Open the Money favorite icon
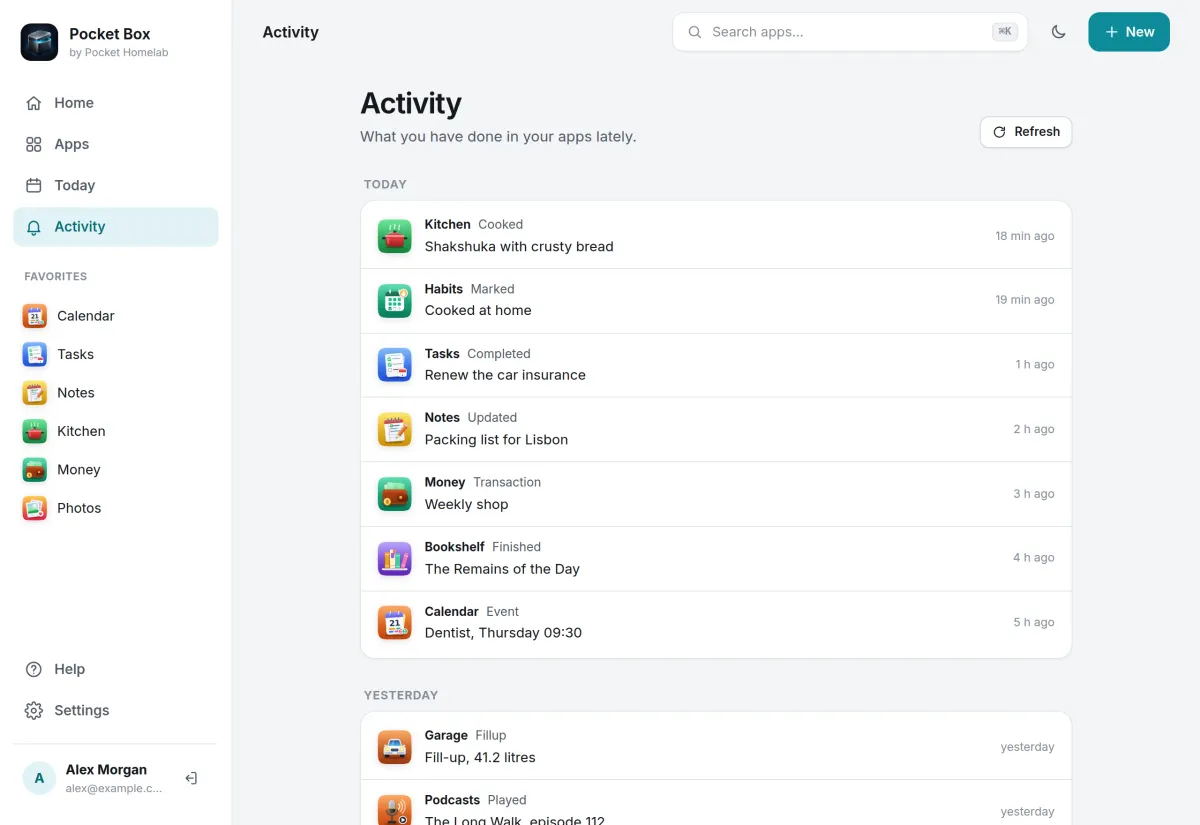1200x825 pixels. point(35,470)
